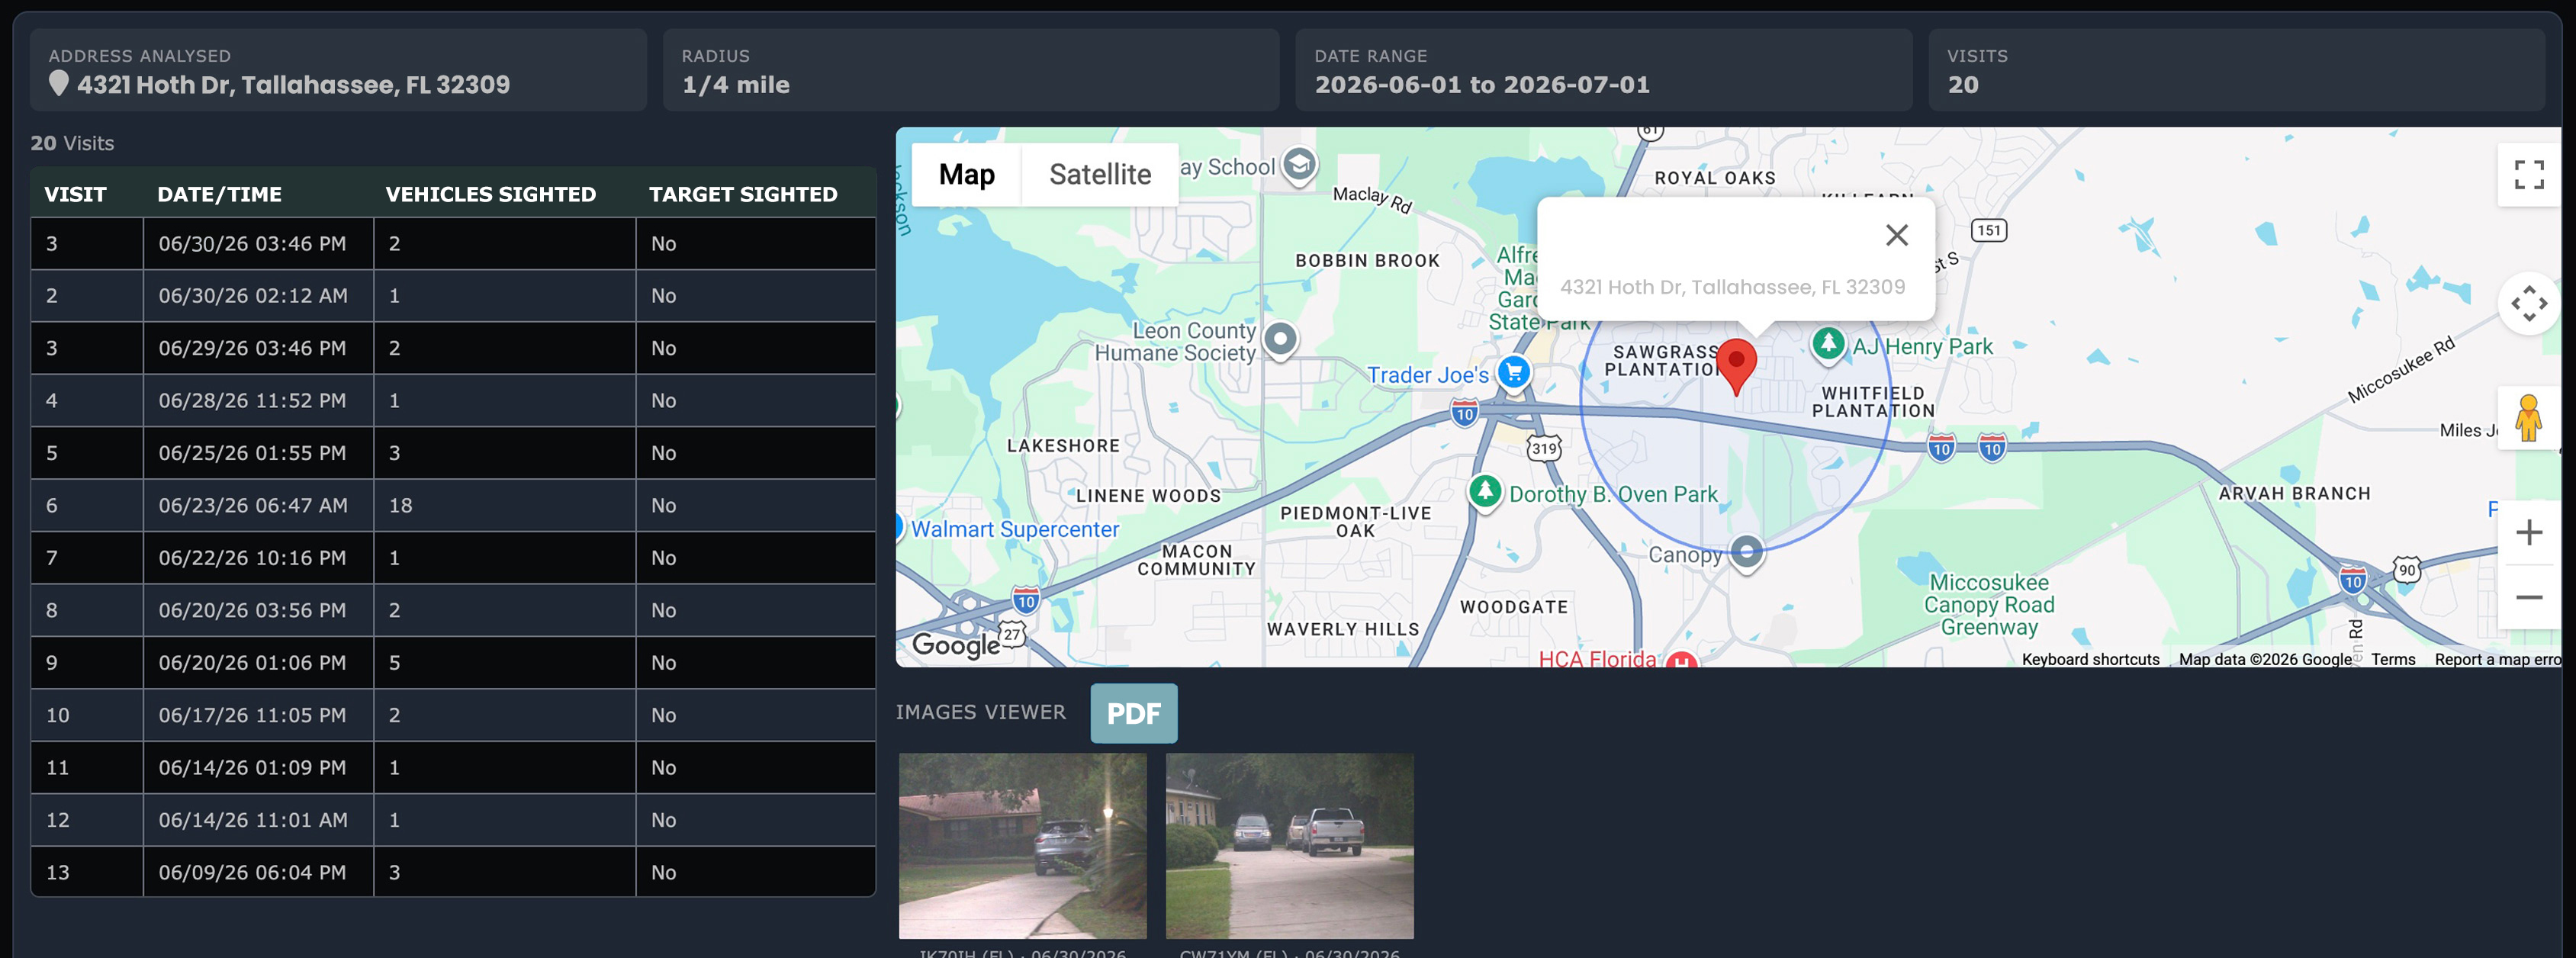Image resolution: width=2576 pixels, height=958 pixels.
Task: Sort by VISIT column header
Action: [x=75, y=194]
